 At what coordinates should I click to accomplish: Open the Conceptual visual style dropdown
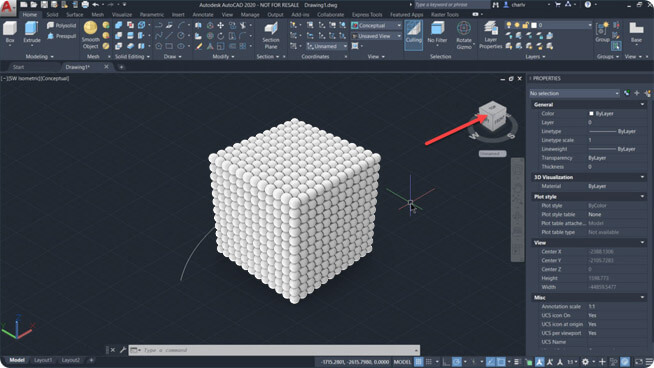pos(377,25)
